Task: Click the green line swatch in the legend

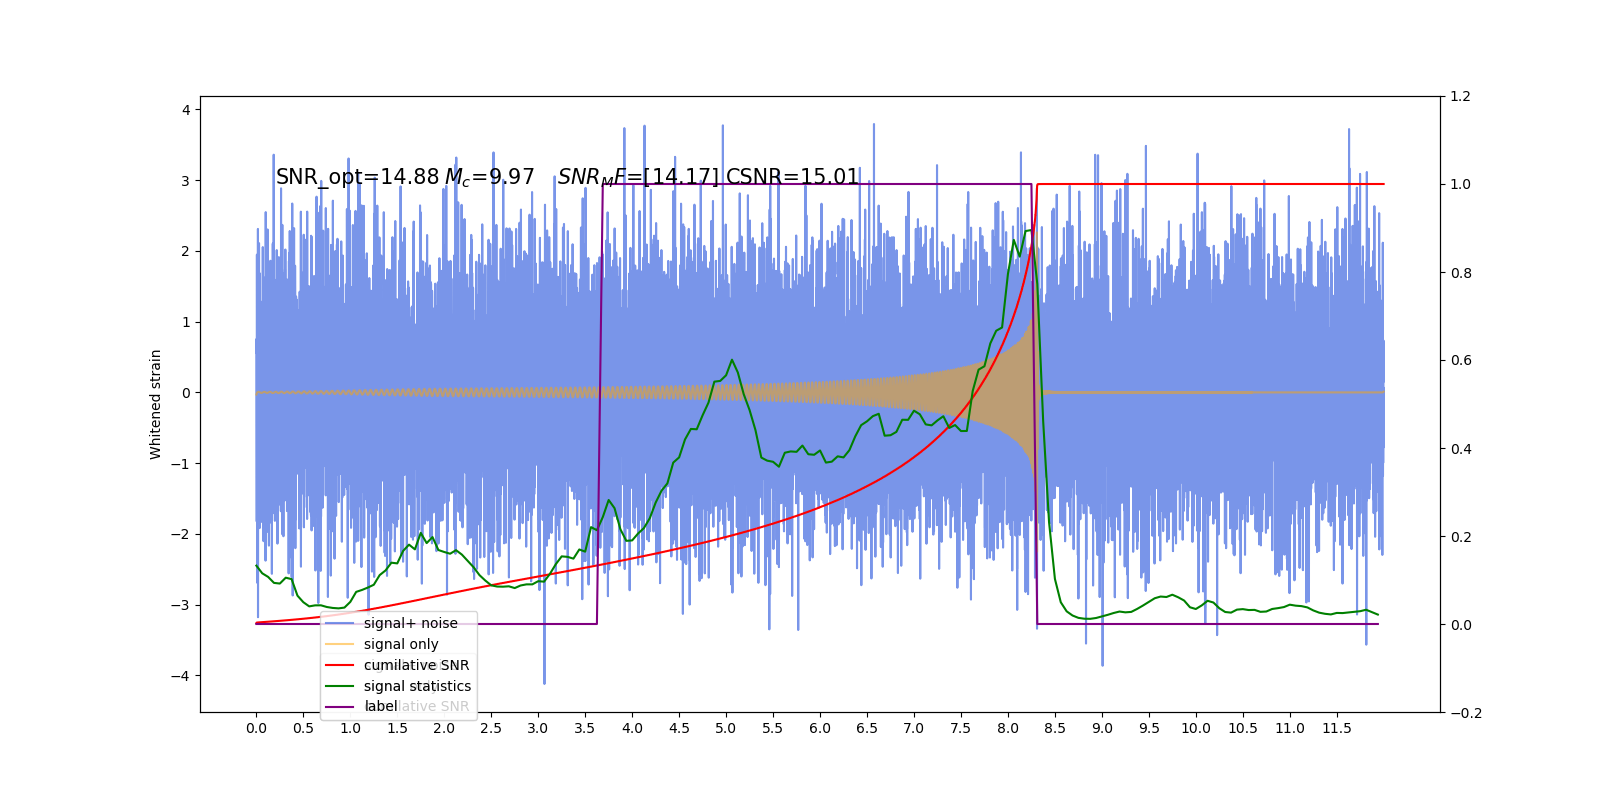Action: 340,686
